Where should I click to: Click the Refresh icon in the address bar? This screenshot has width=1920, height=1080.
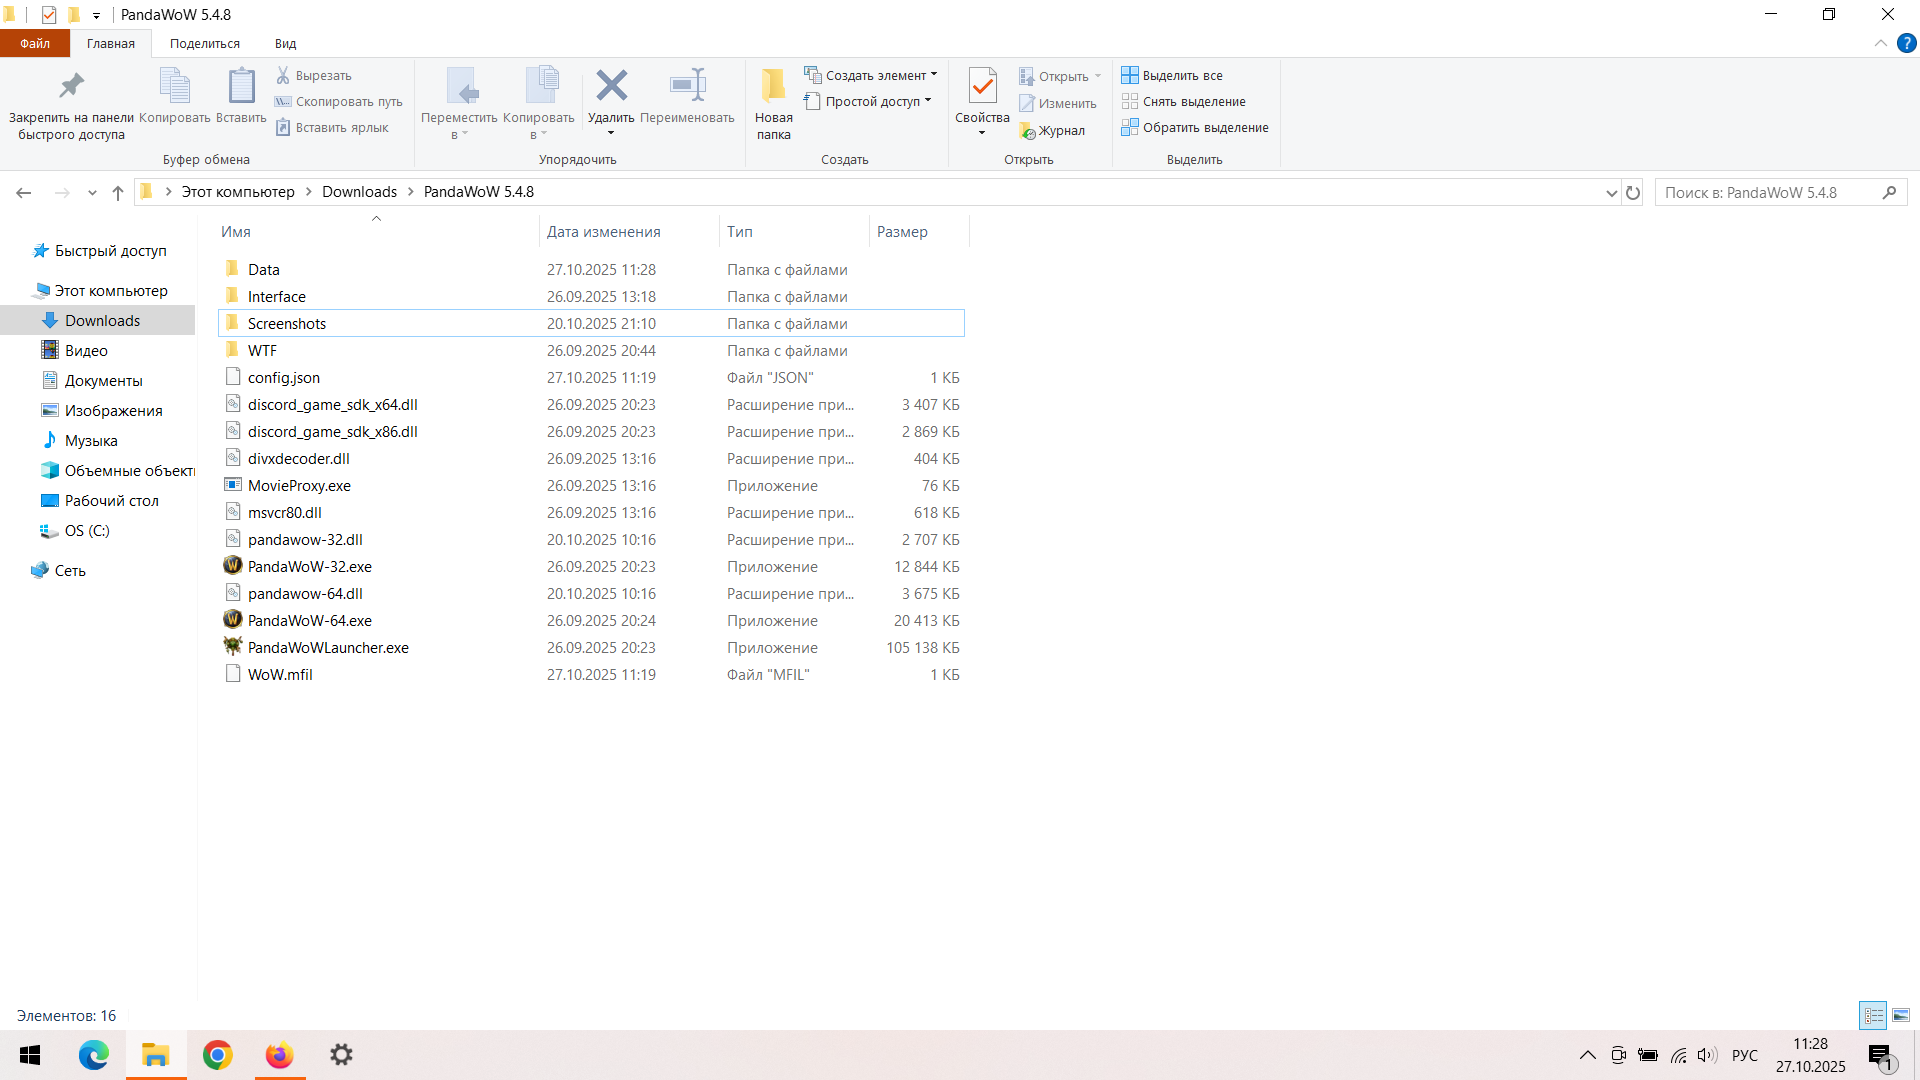tap(1633, 193)
